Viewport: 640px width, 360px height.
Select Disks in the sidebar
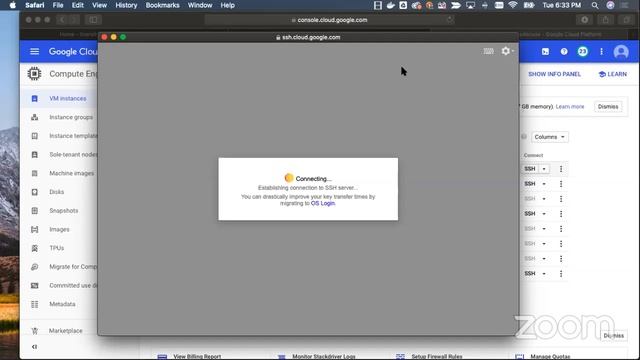57,192
